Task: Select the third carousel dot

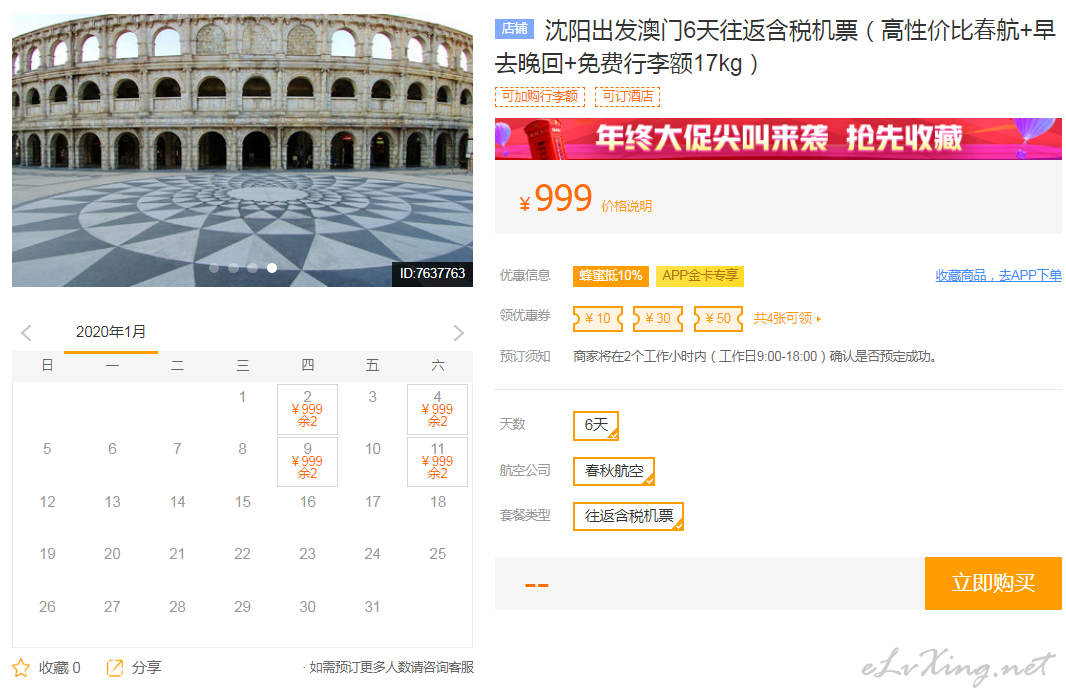Action: [x=252, y=268]
